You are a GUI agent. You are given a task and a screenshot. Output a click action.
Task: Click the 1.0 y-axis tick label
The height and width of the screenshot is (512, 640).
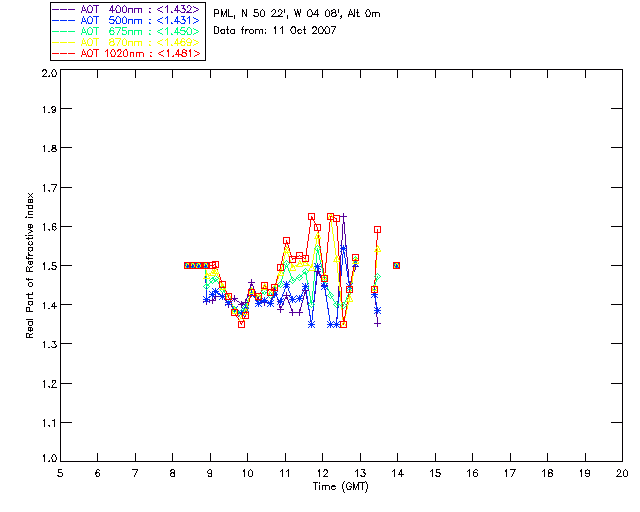click(x=49, y=458)
